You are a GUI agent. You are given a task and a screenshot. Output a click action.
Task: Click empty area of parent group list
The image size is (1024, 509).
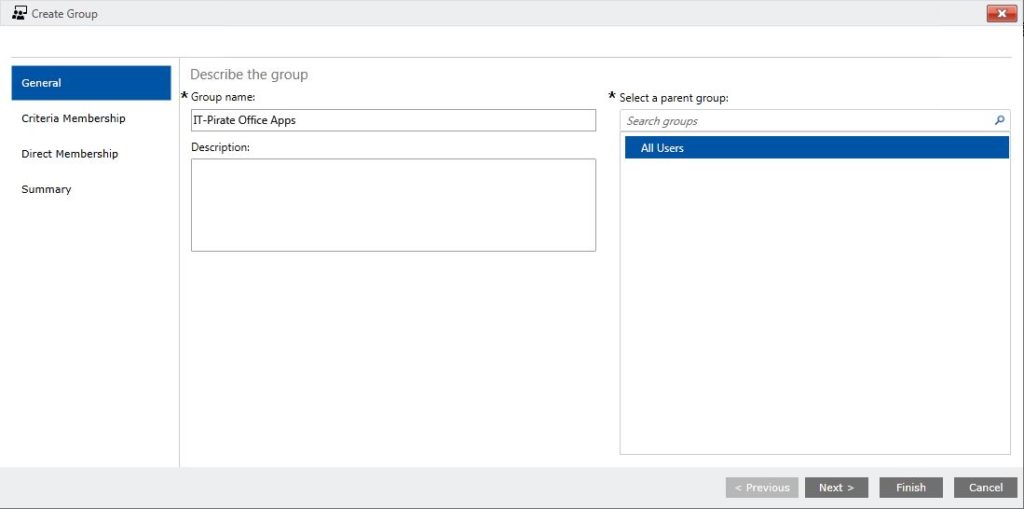click(815, 307)
